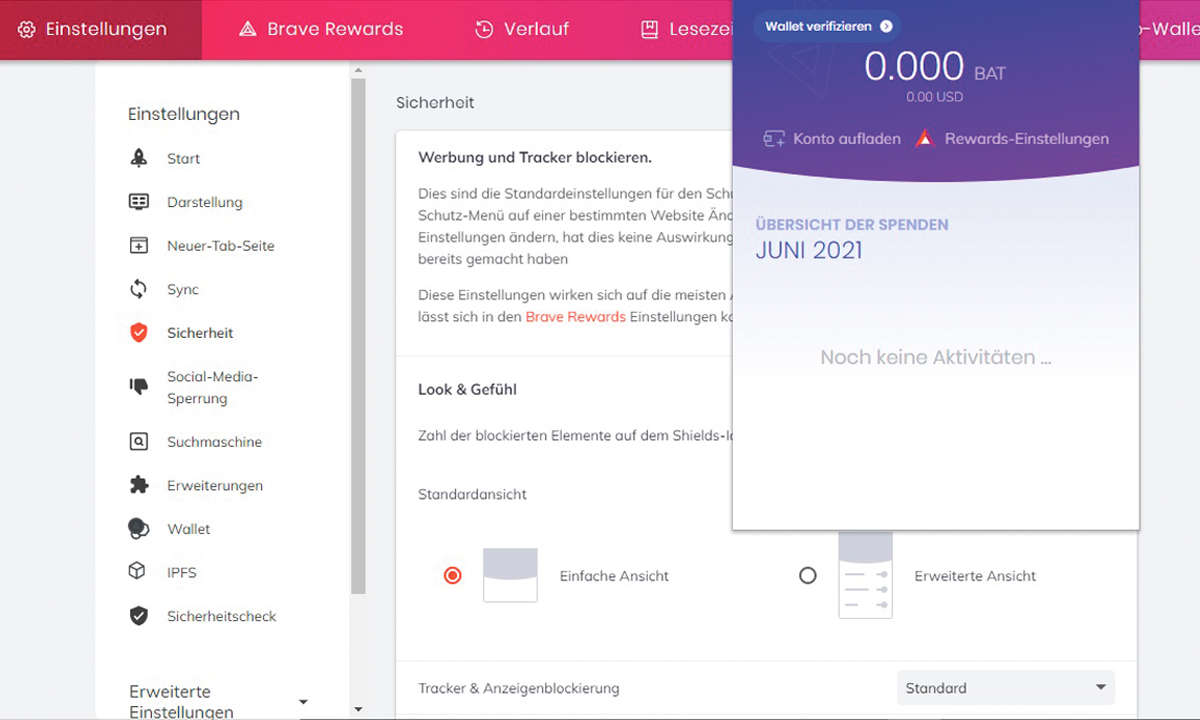Viewport: 1200px width, 720px height.
Task: Click the sidebar scrollbar up arrow
Action: 358,70
